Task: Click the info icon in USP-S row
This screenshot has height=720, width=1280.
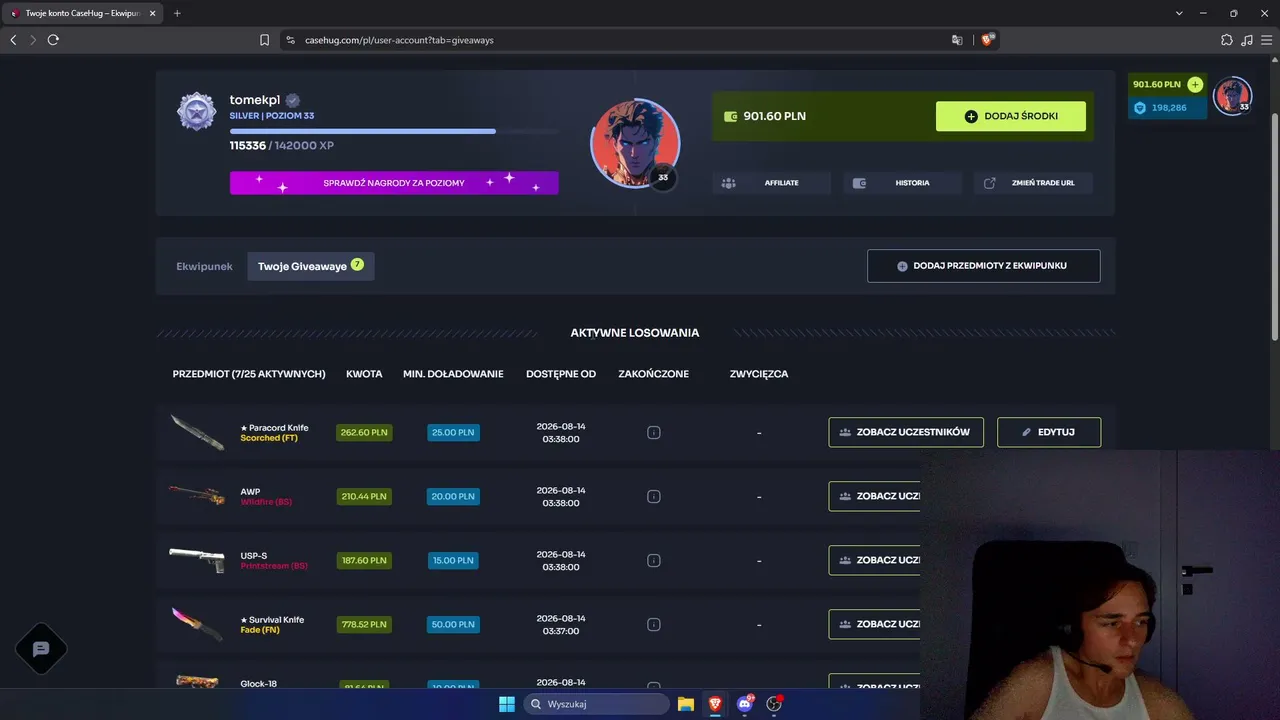Action: click(654, 561)
